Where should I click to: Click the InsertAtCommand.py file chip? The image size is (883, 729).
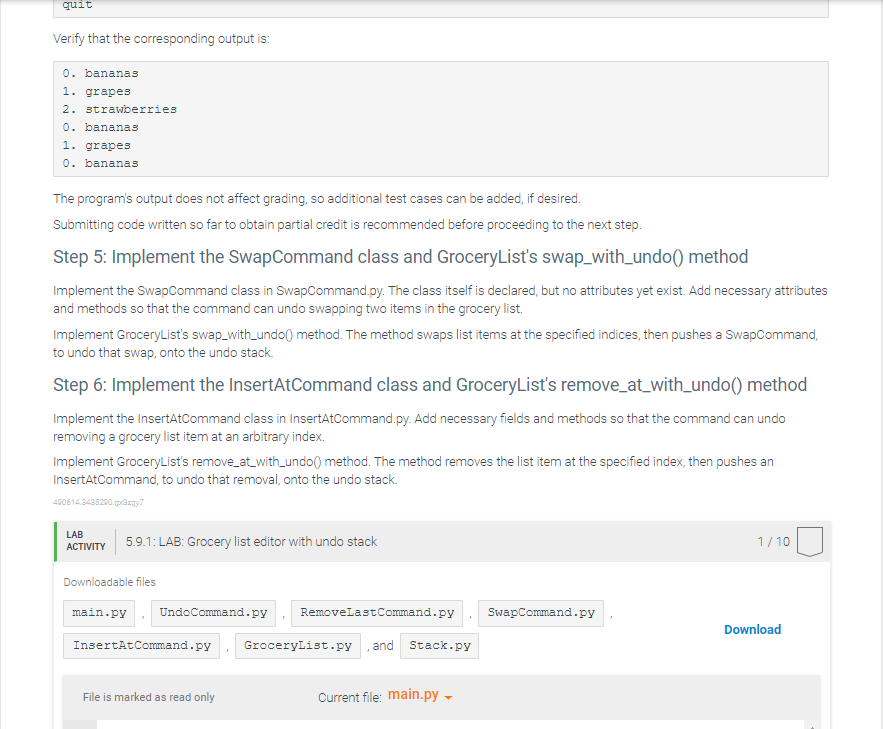[140, 645]
